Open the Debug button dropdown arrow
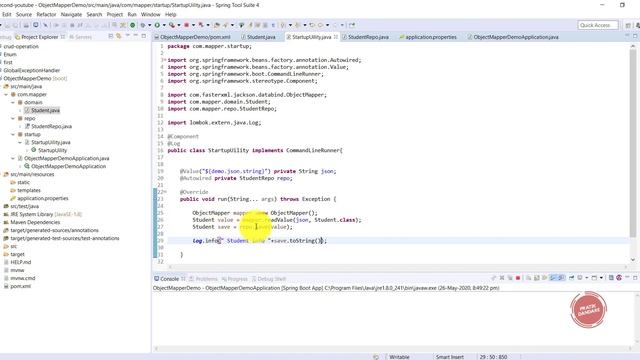This screenshot has width=640, height=360. click(150, 25)
